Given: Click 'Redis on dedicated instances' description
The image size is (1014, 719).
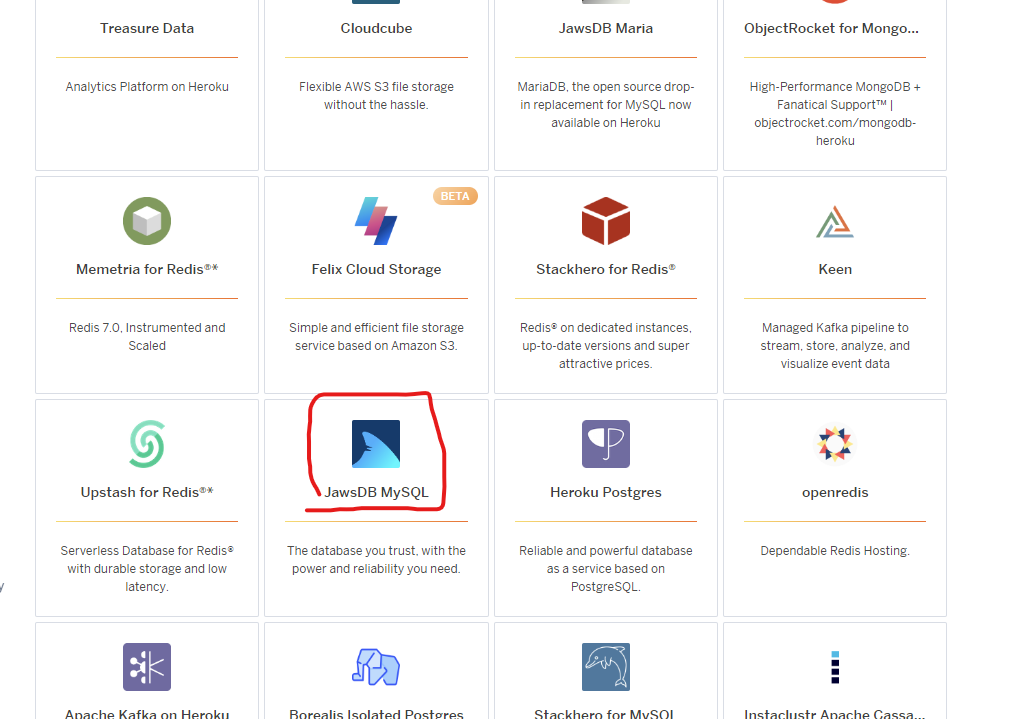Looking at the screenshot, I should [x=606, y=346].
